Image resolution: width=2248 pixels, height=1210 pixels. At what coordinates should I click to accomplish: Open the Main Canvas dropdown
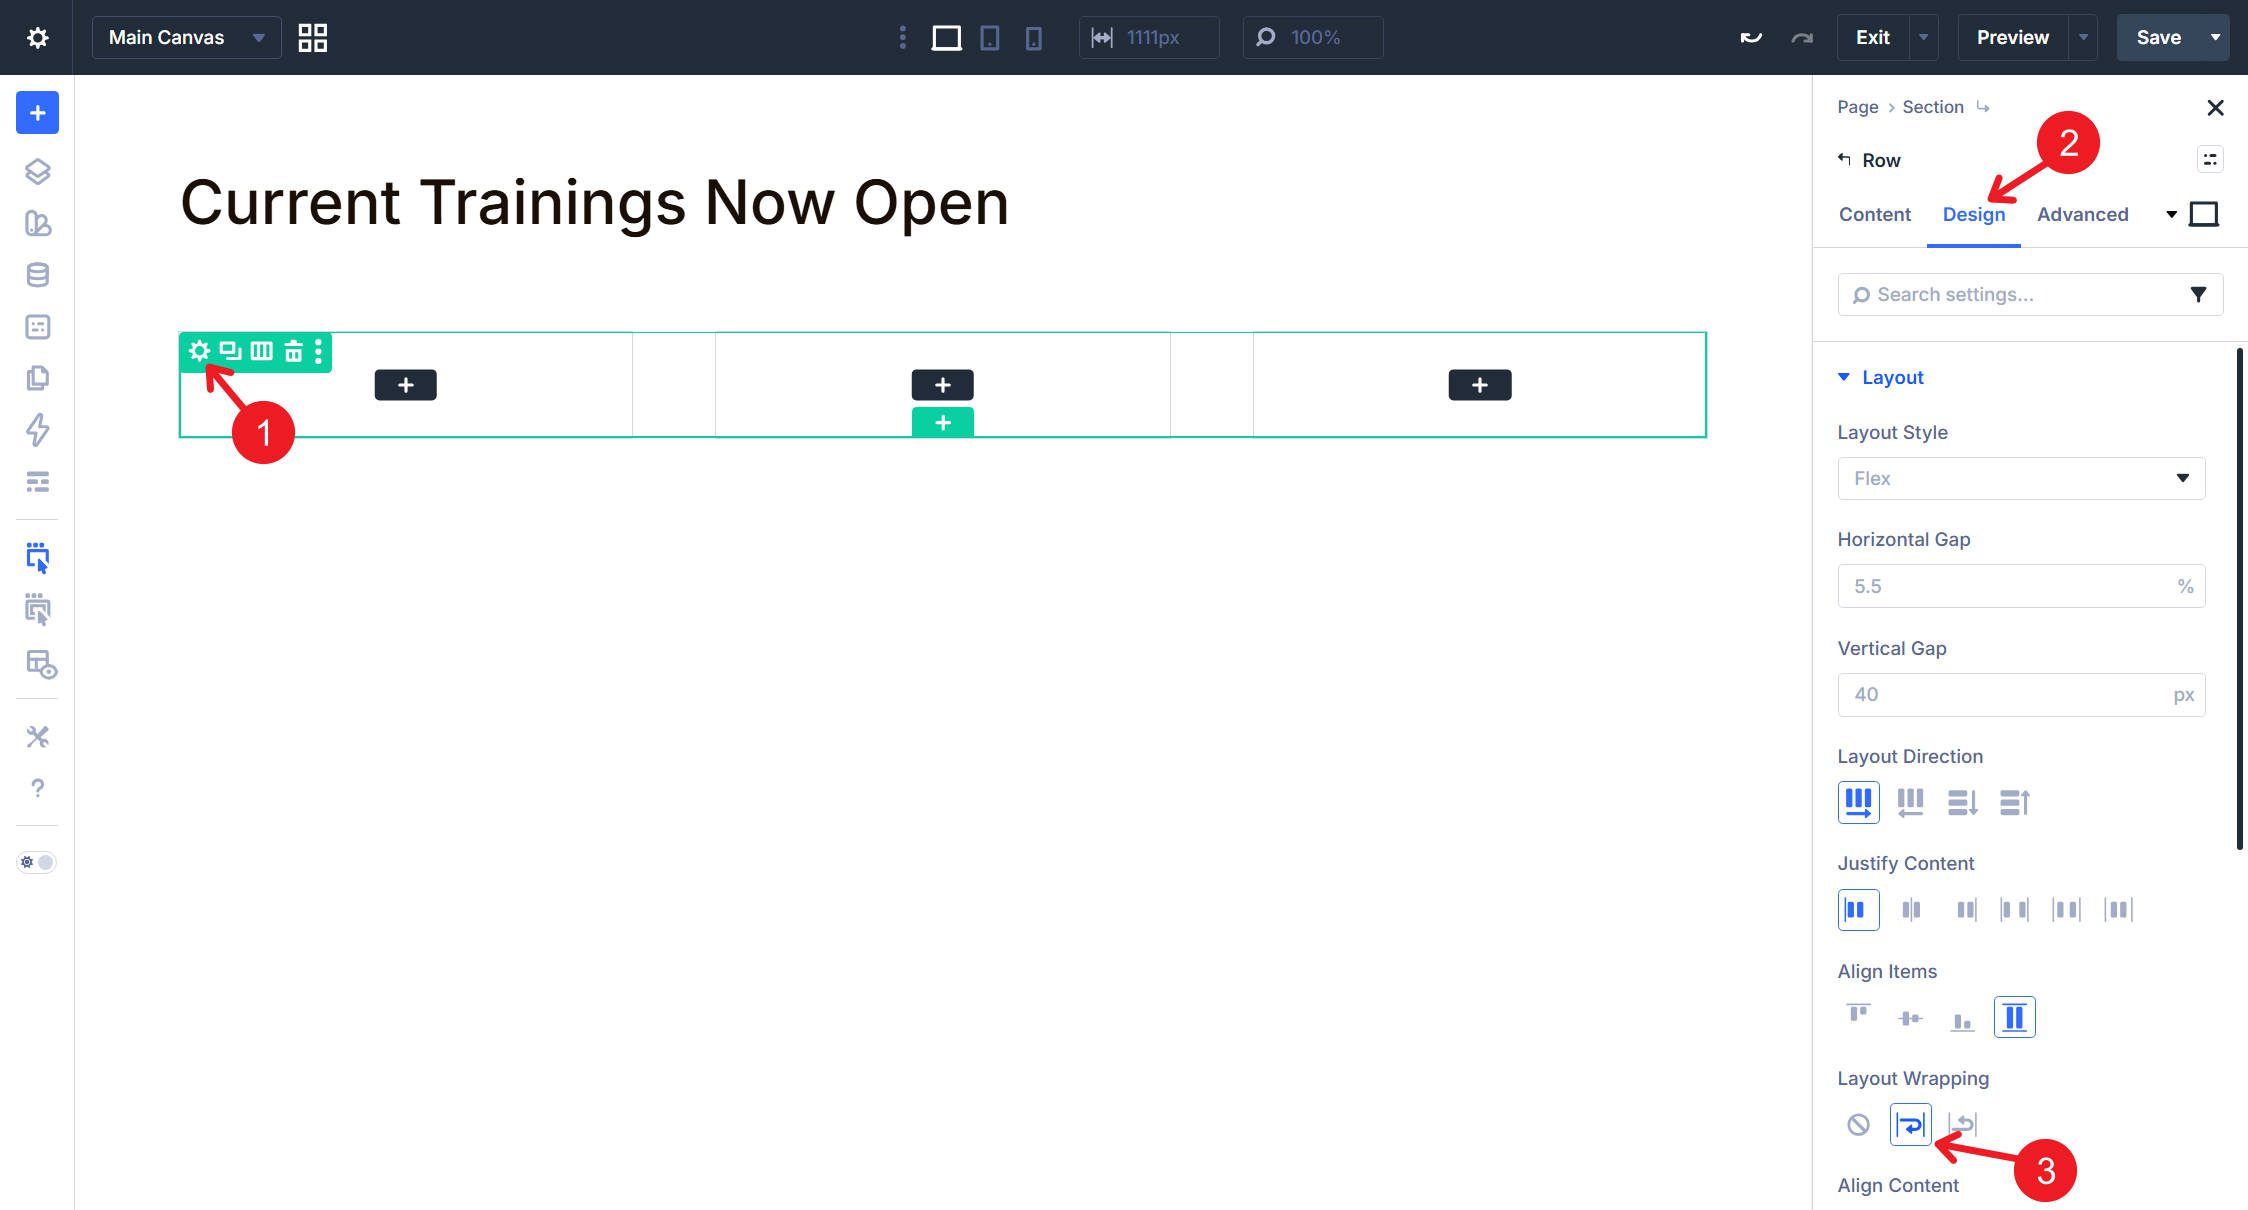[186, 38]
